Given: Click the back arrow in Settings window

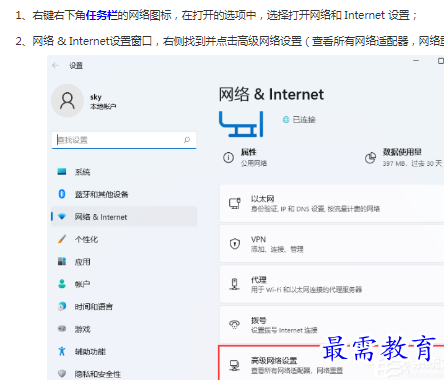Looking at the screenshot, I should pyautogui.click(x=55, y=65).
